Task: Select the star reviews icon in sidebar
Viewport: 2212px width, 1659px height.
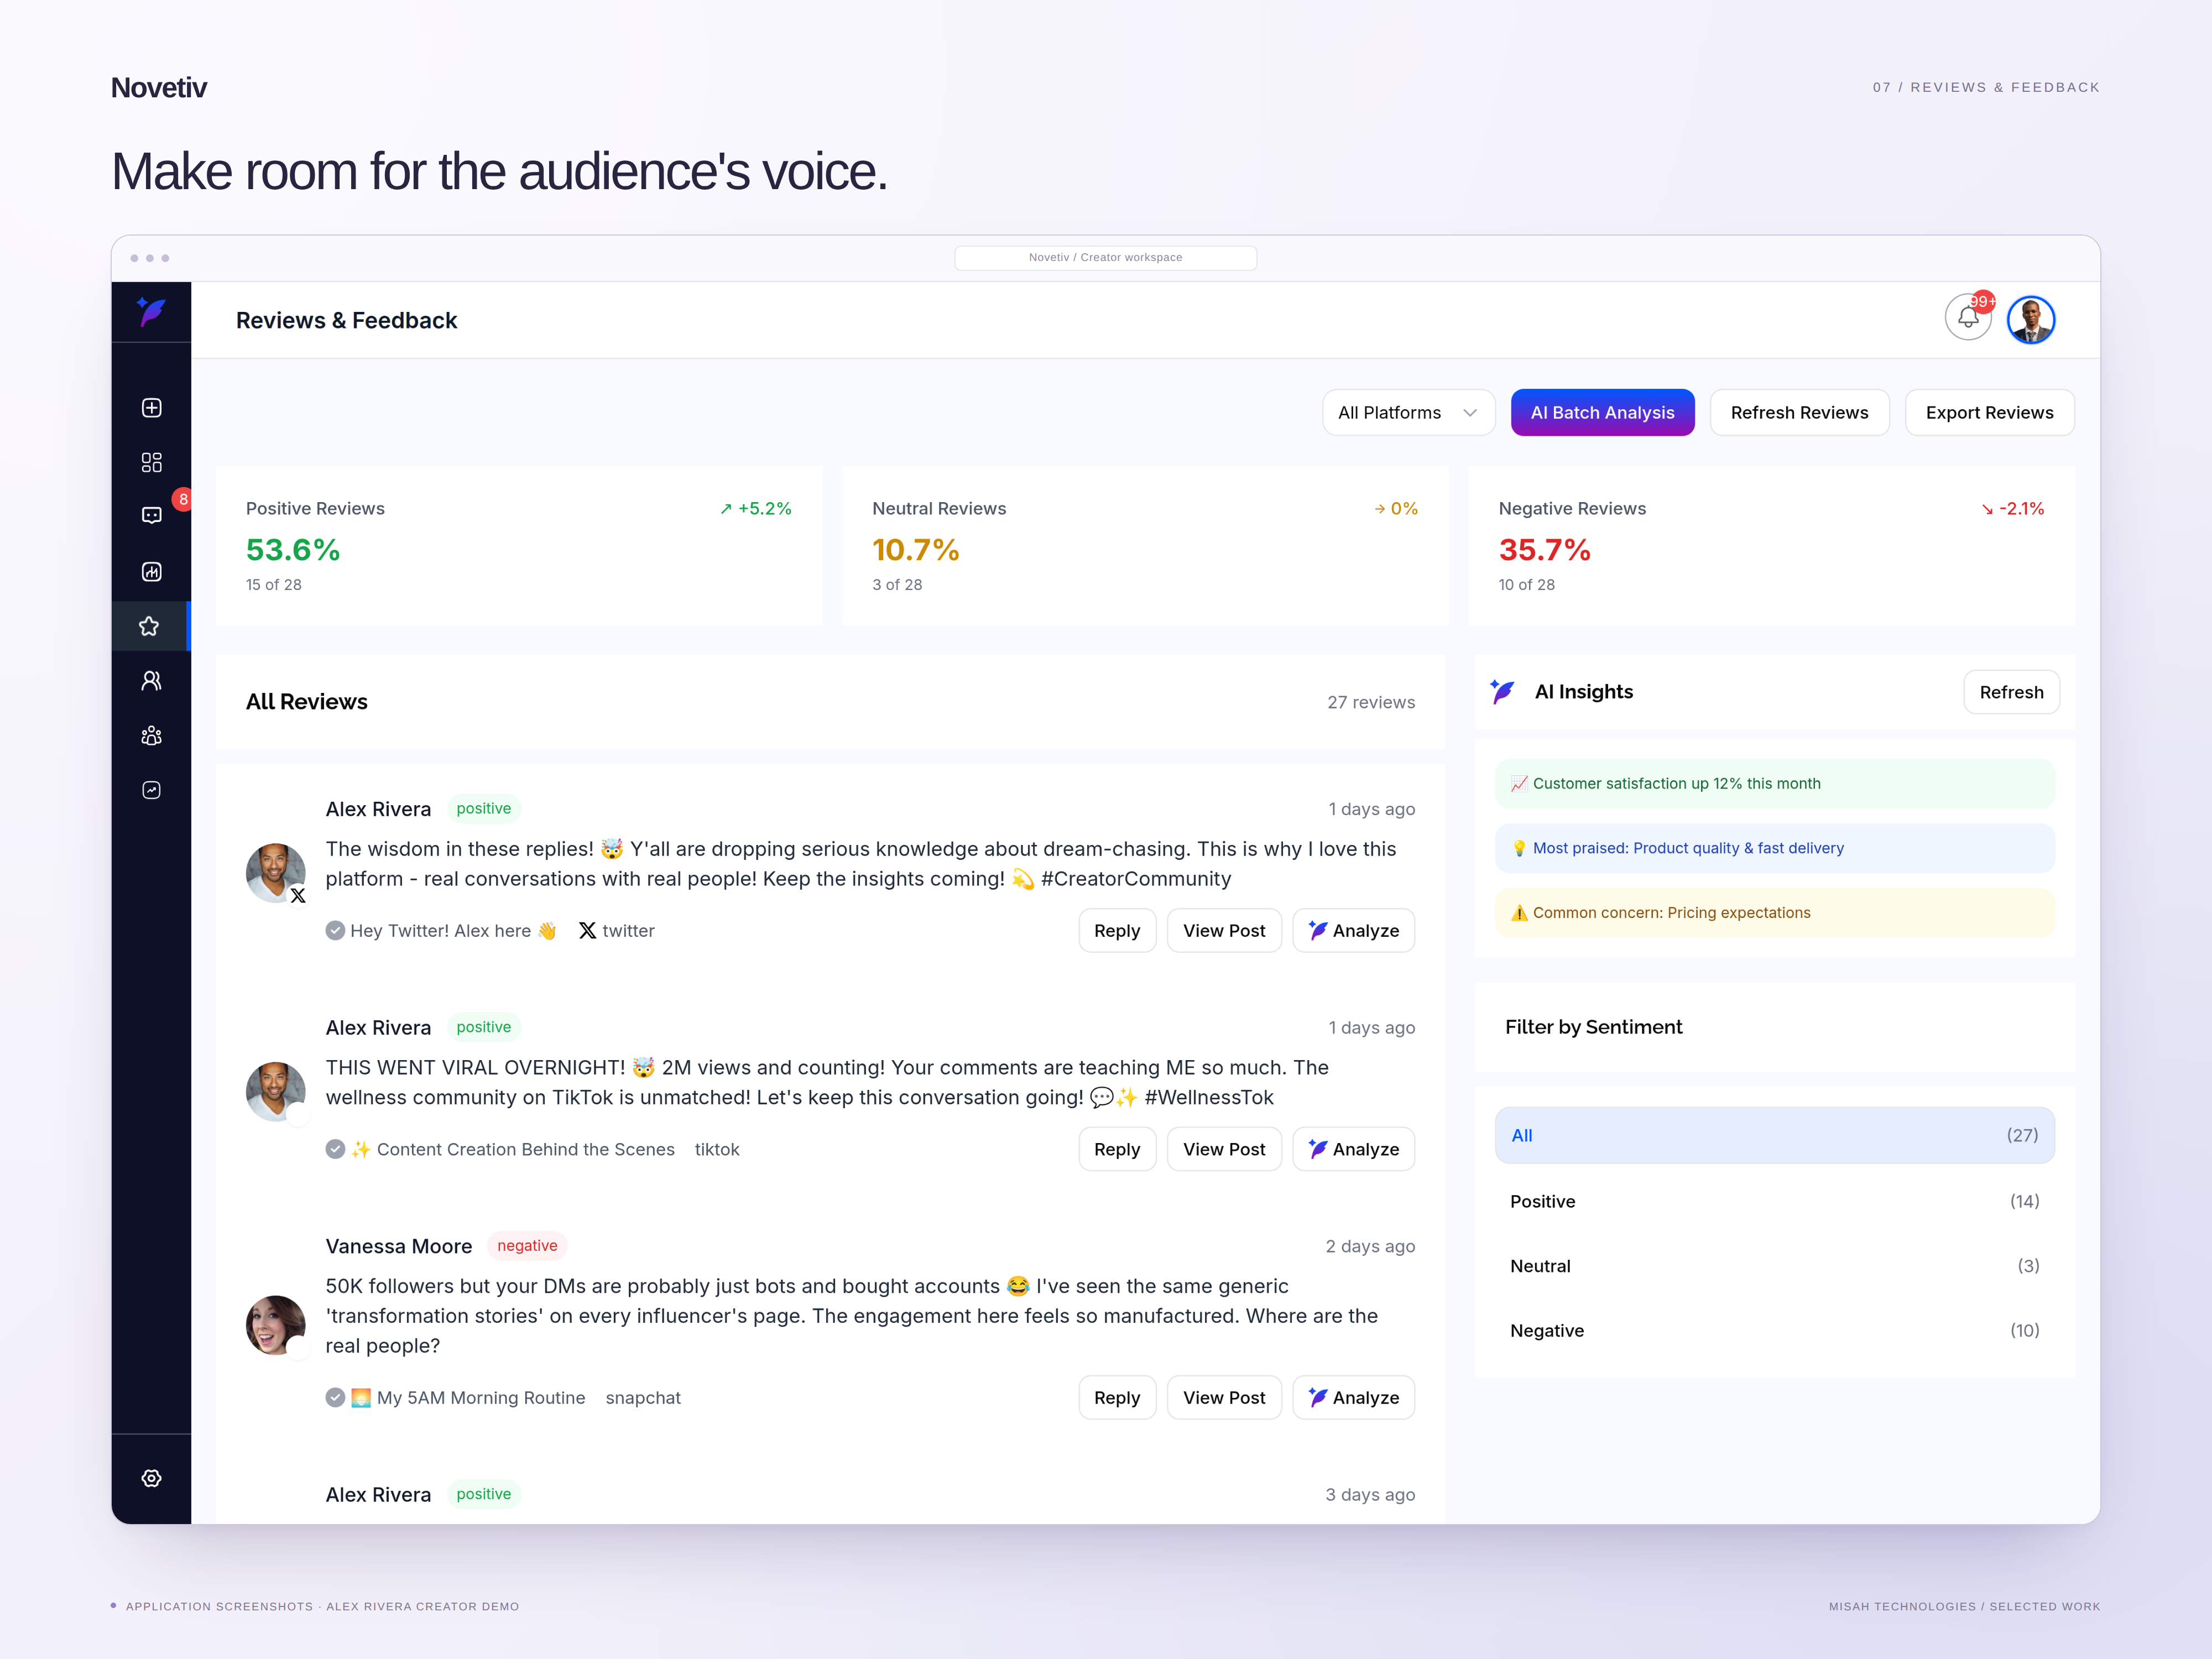Action: 149,626
